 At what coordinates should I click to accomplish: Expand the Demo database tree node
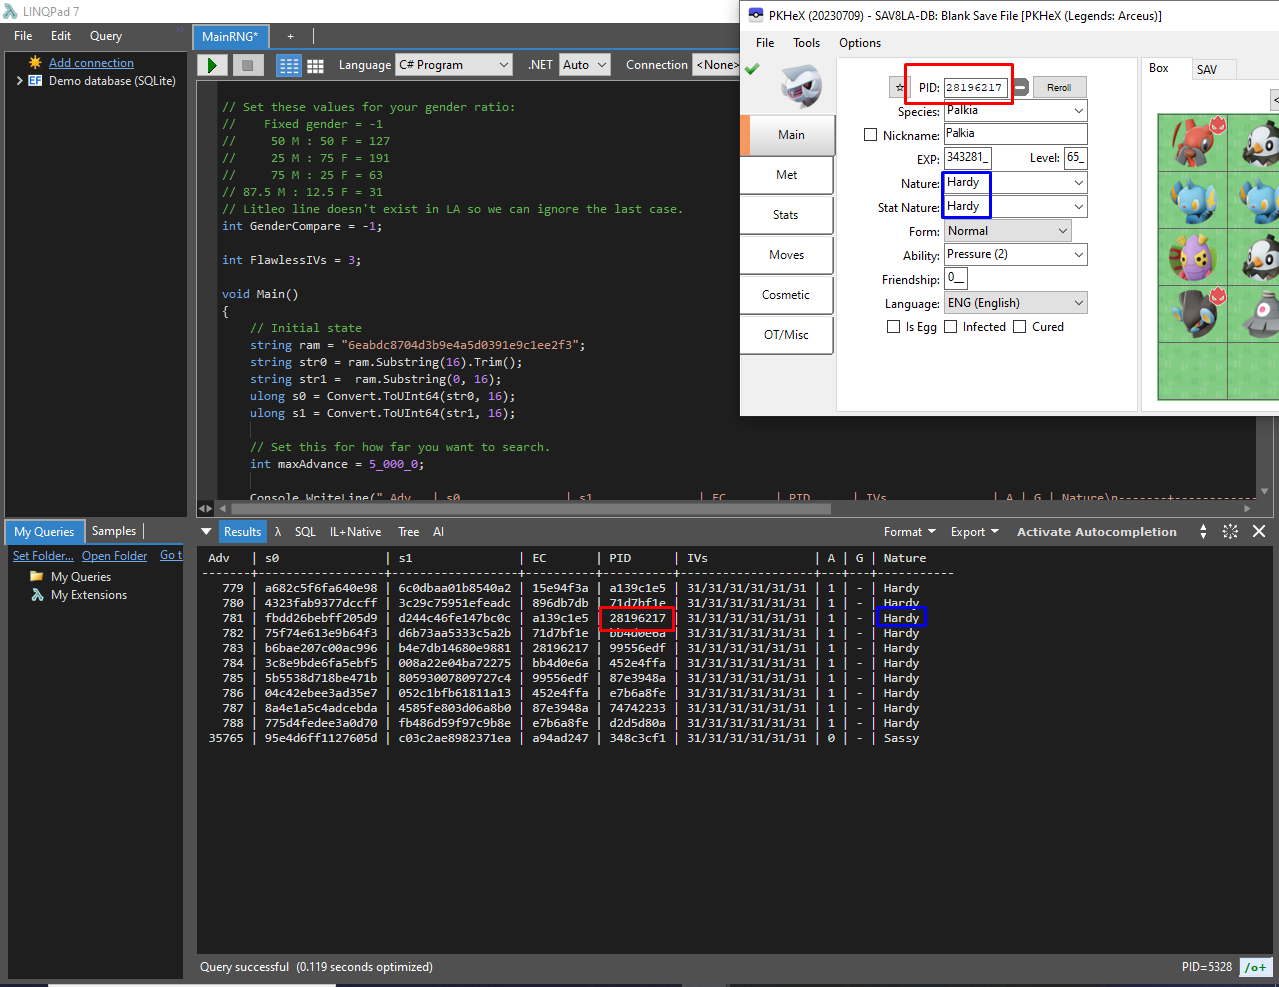click(x=19, y=81)
